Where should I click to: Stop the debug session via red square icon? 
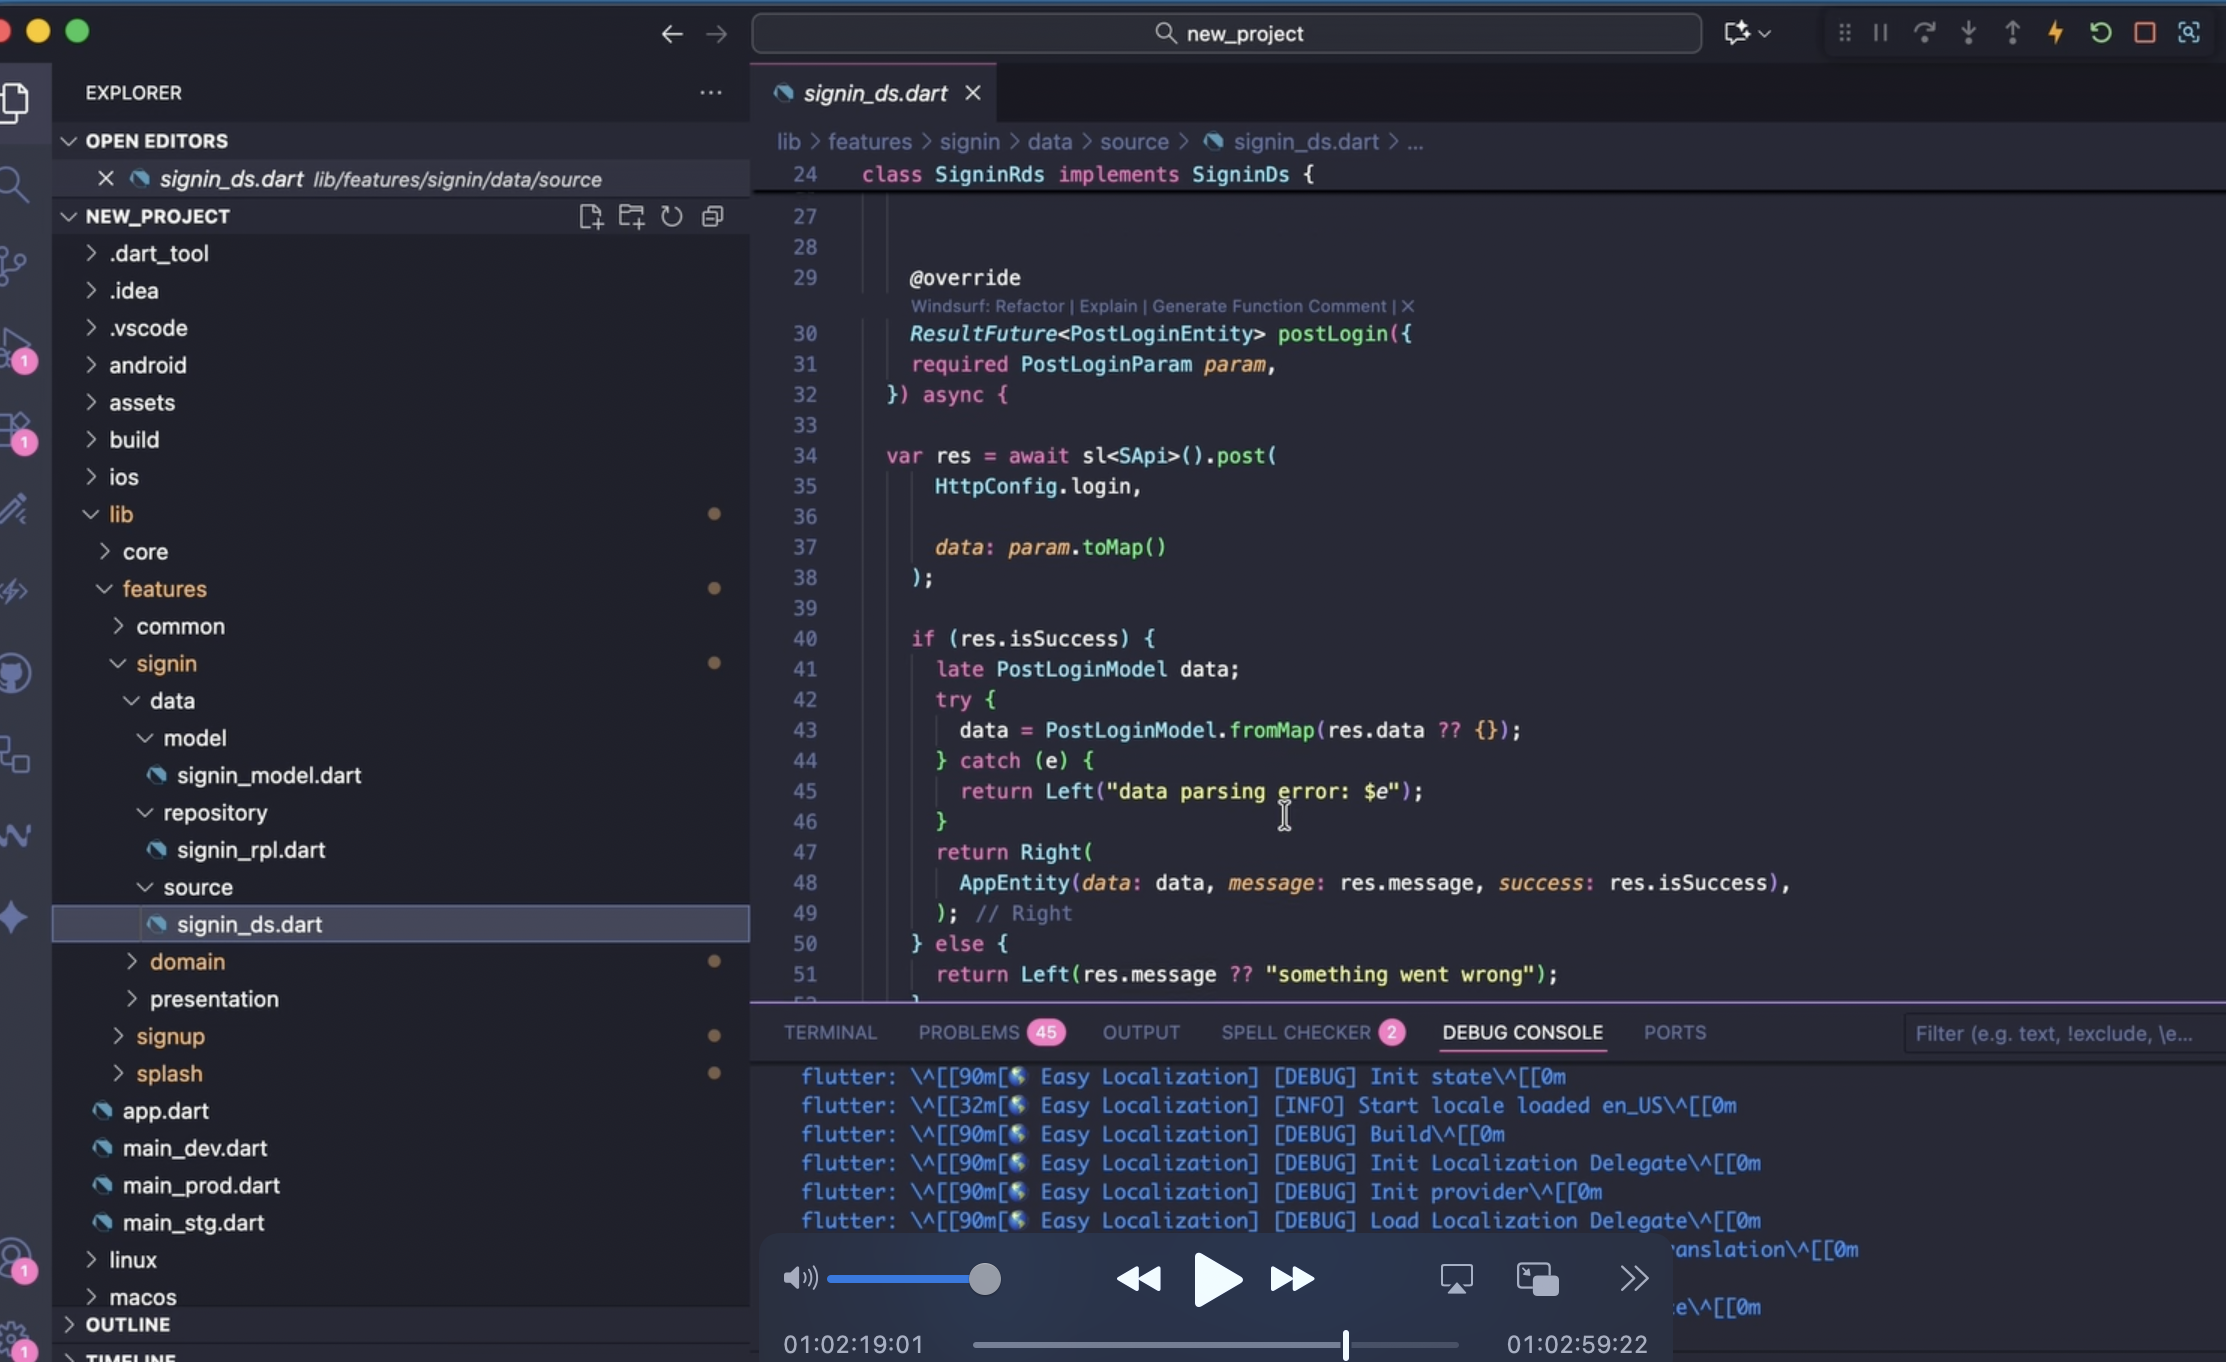(x=2145, y=32)
